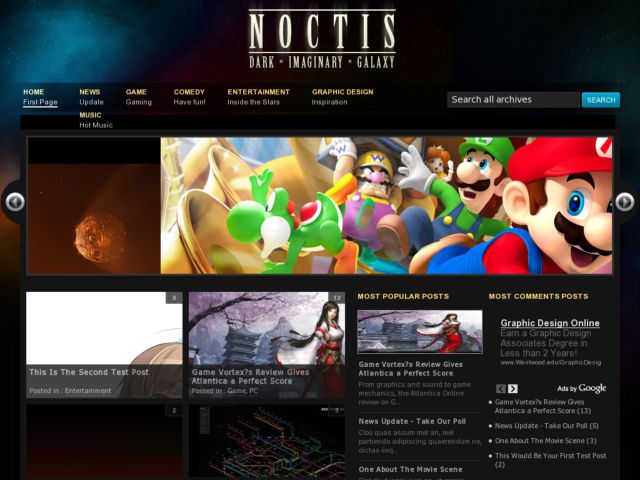Open the orange planet slider image
This screenshot has height=480, width=640.
pos(94,205)
